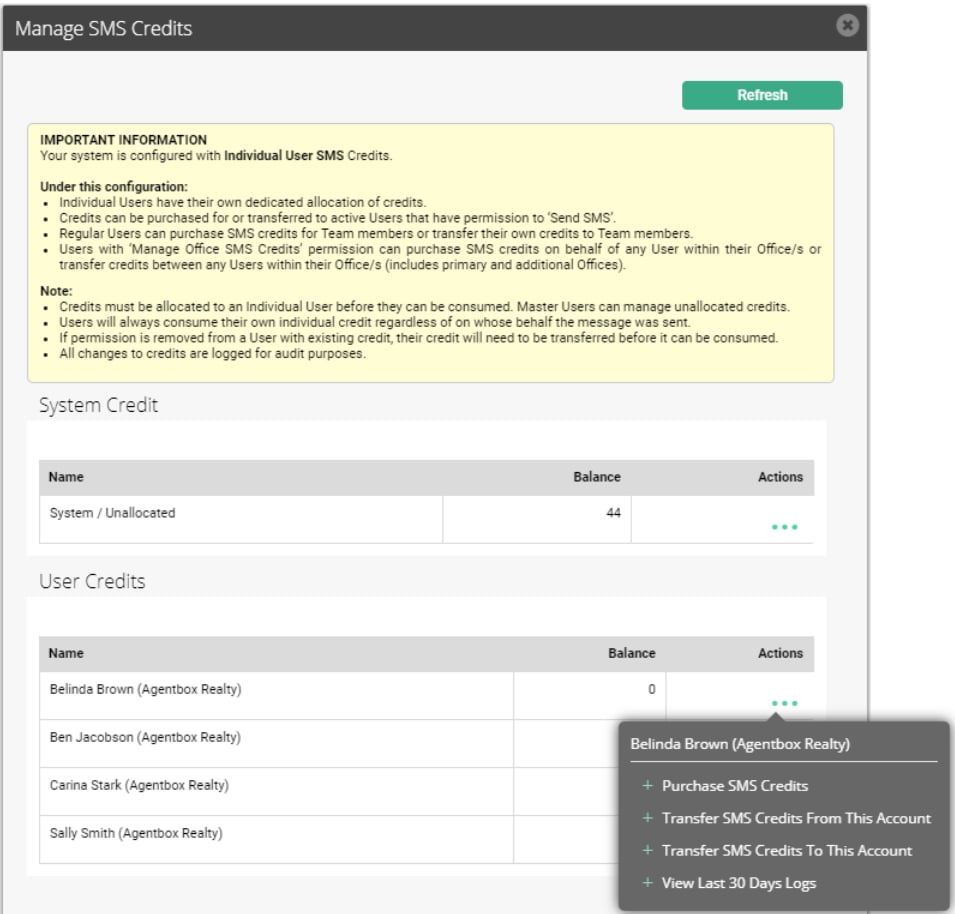
Task: Click plus icon beside View Last 30 Days Logs
Action: [647, 882]
